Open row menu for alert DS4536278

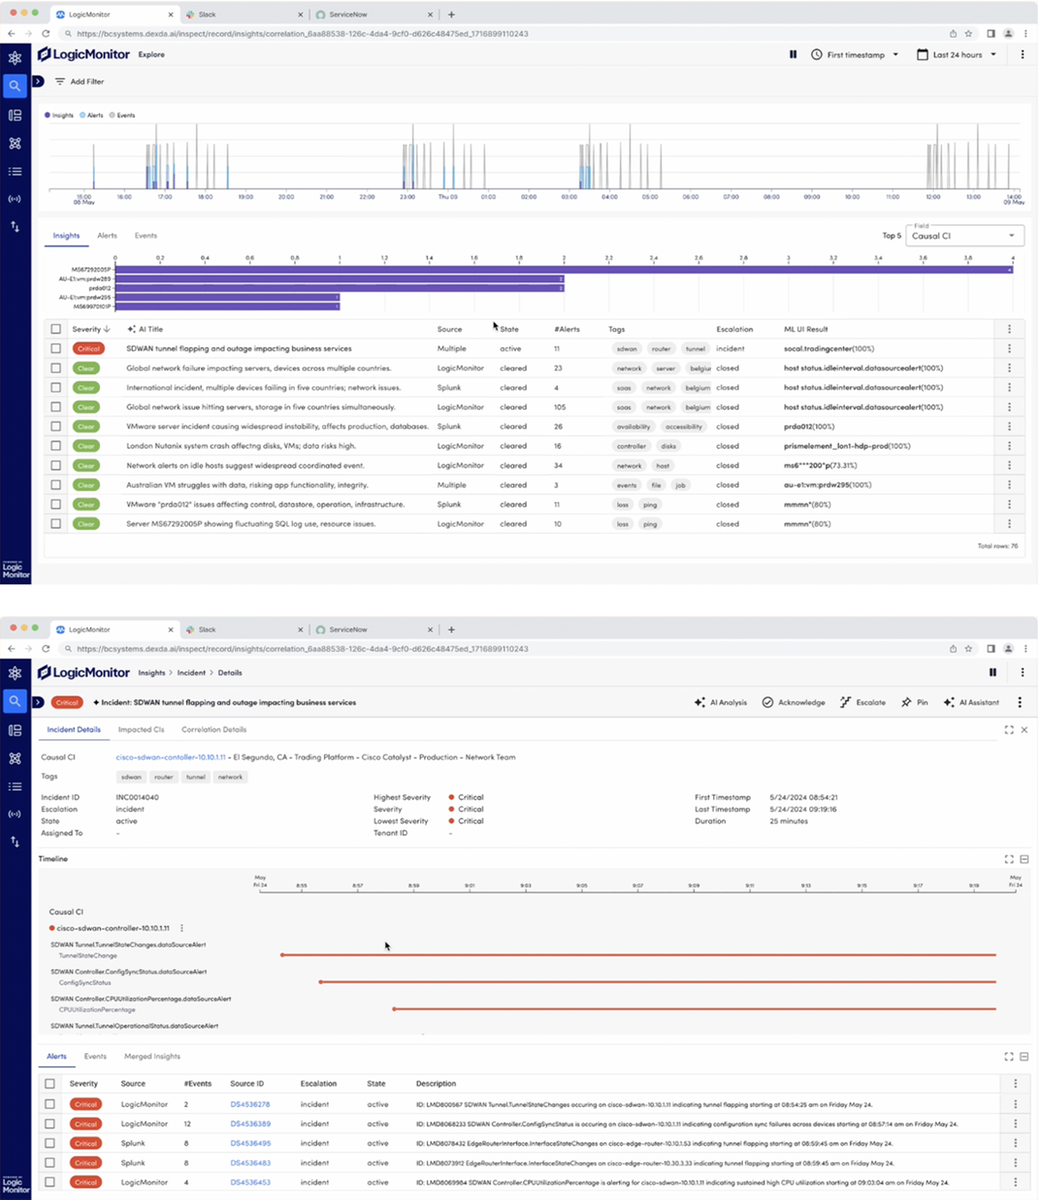[x=1015, y=1104]
